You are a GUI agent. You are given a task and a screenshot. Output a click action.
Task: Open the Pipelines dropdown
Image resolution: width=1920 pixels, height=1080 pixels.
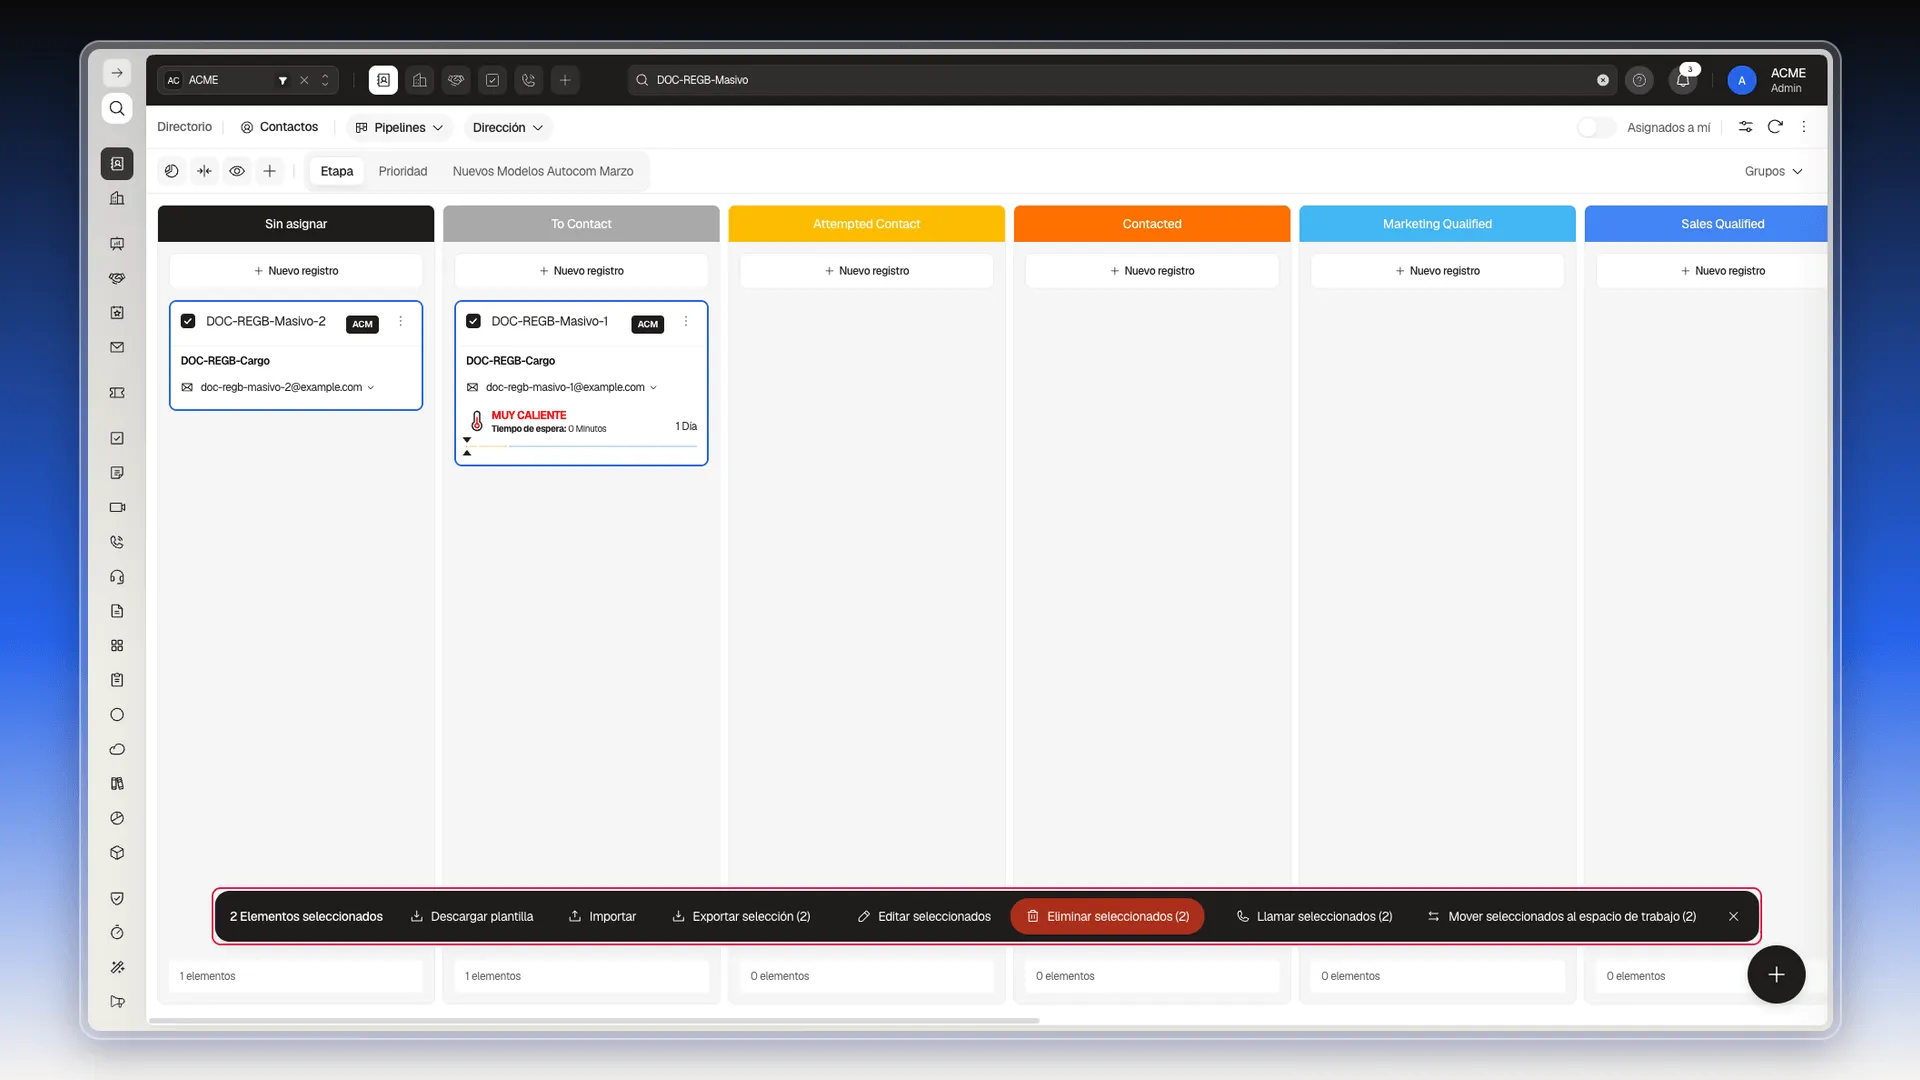coord(399,127)
